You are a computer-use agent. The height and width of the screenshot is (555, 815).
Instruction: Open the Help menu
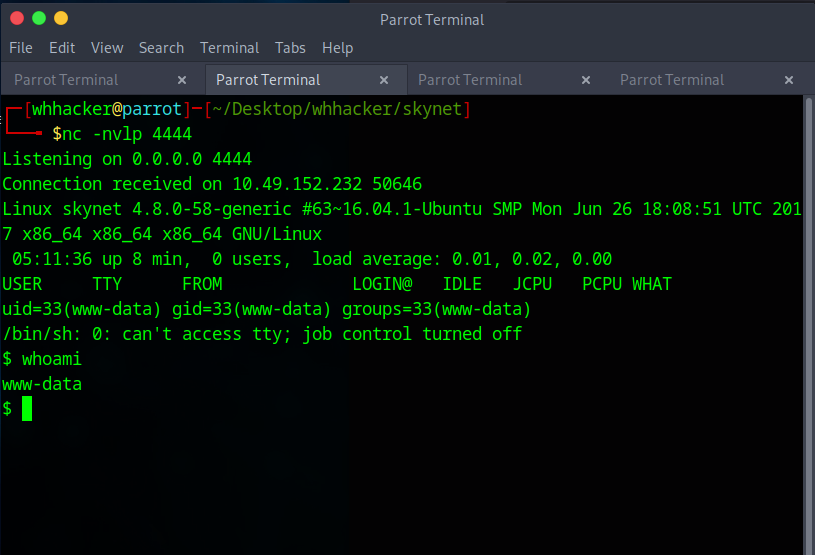click(x=337, y=48)
